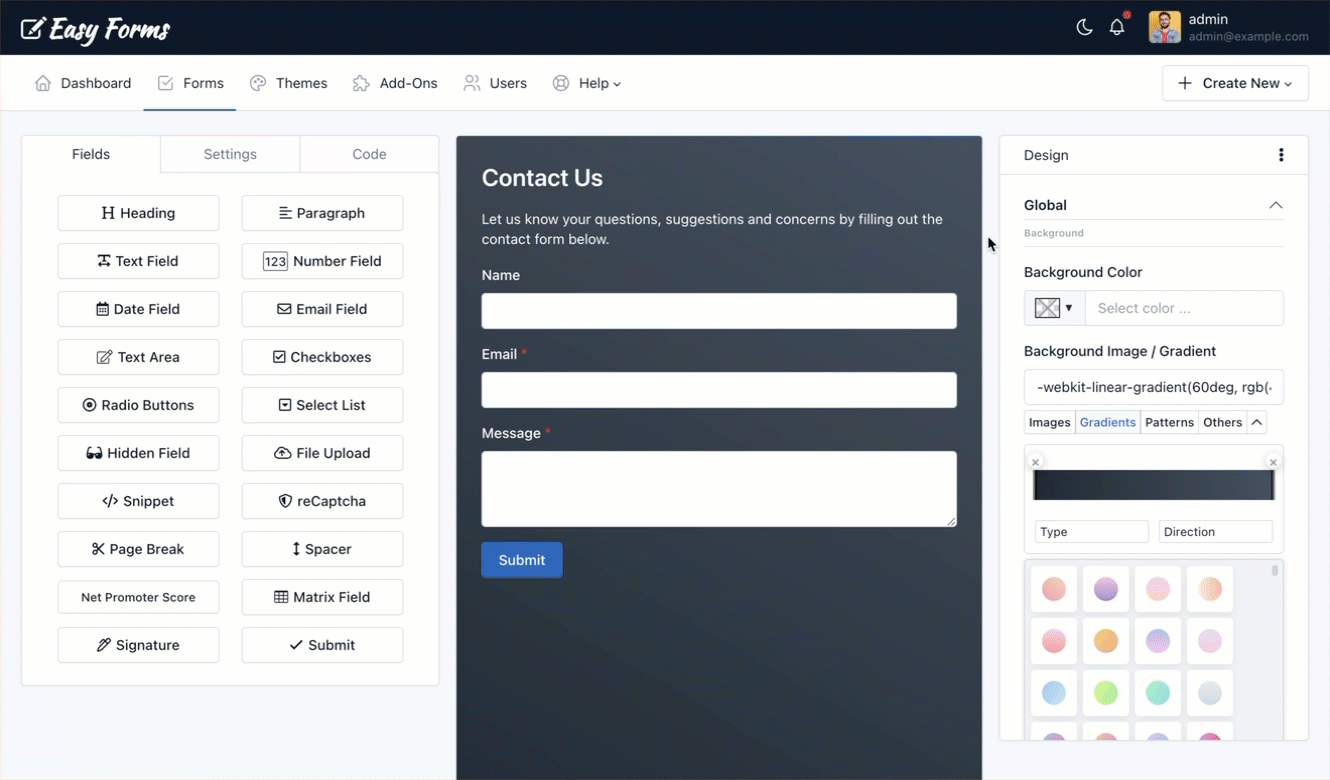This screenshot has height=780, width=1330.
Task: Add a Spacer to the form
Action: (x=321, y=549)
